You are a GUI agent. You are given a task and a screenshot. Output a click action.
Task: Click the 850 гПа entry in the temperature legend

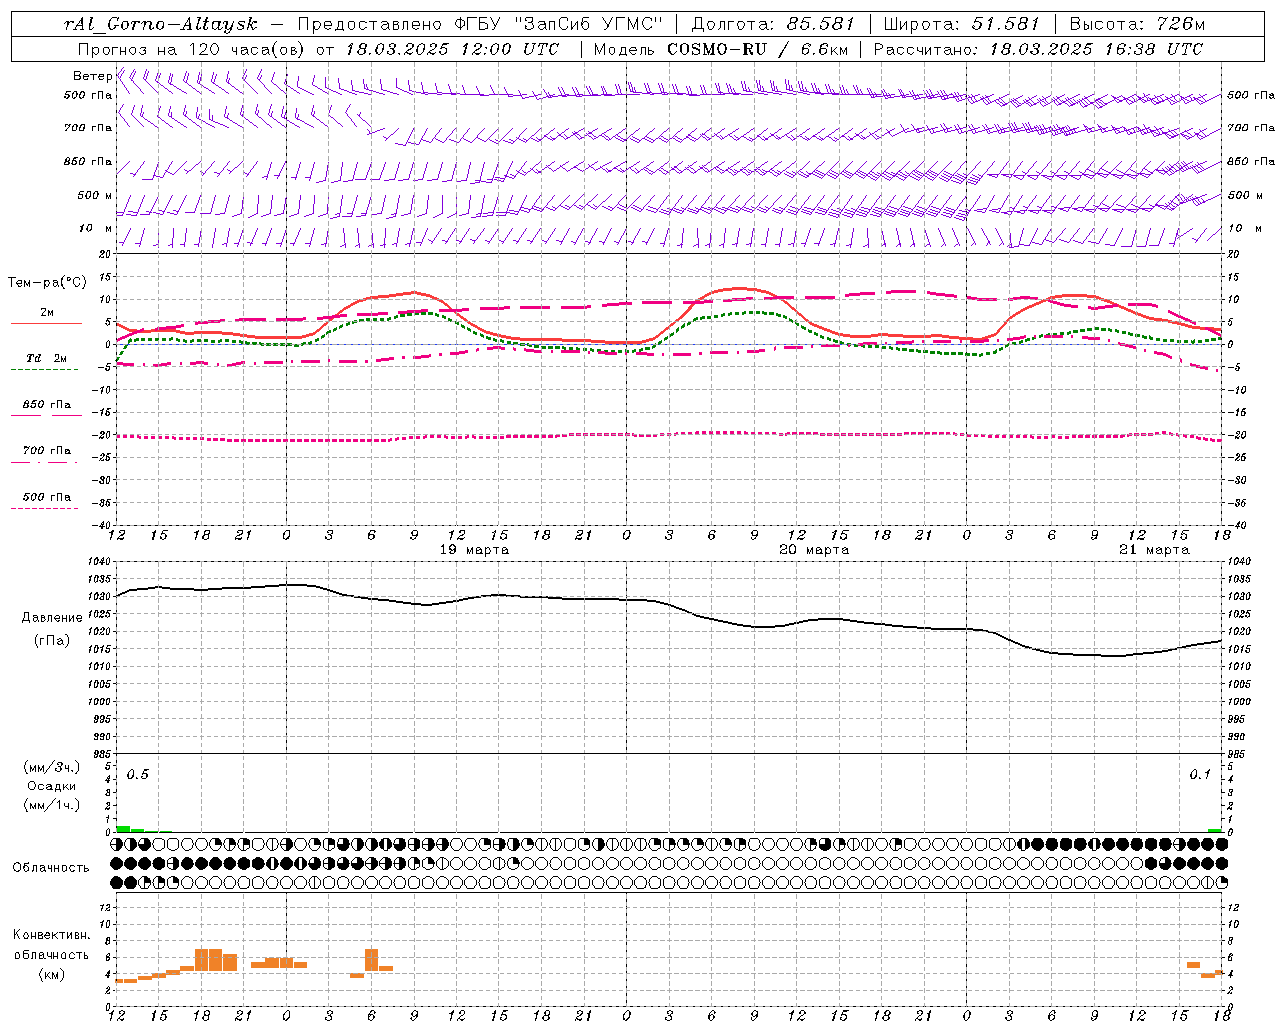pos(47,405)
